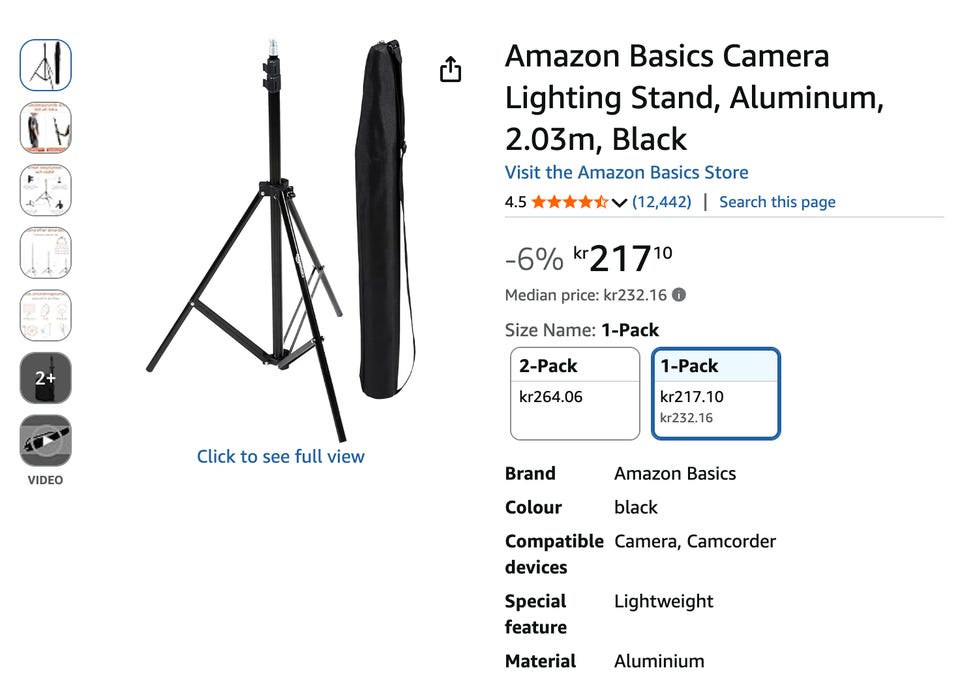
Task: Choose the 1-Pack size option
Action: [716, 393]
